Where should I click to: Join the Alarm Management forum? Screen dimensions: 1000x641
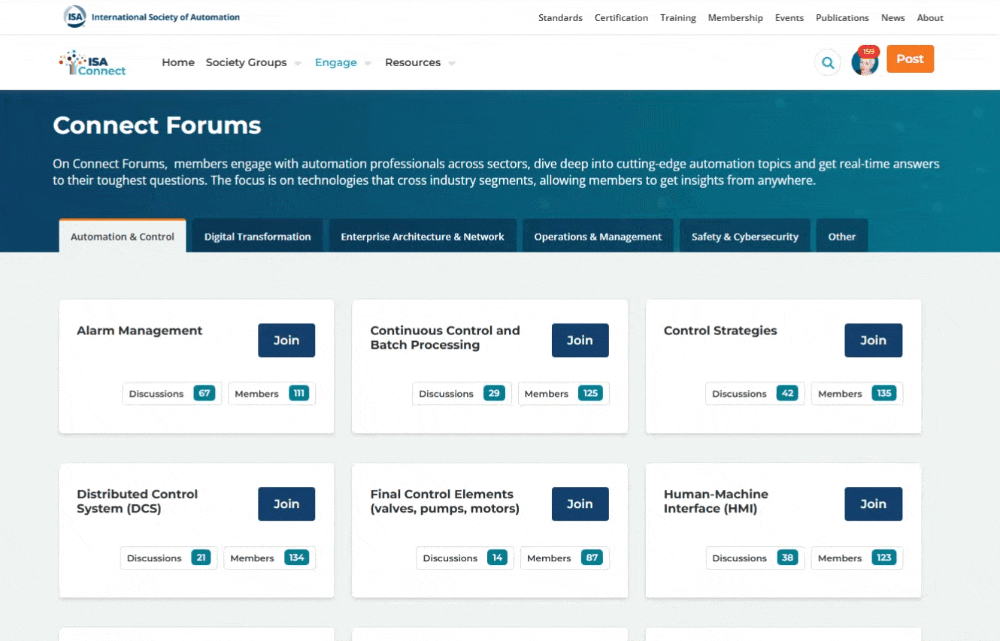pos(286,340)
